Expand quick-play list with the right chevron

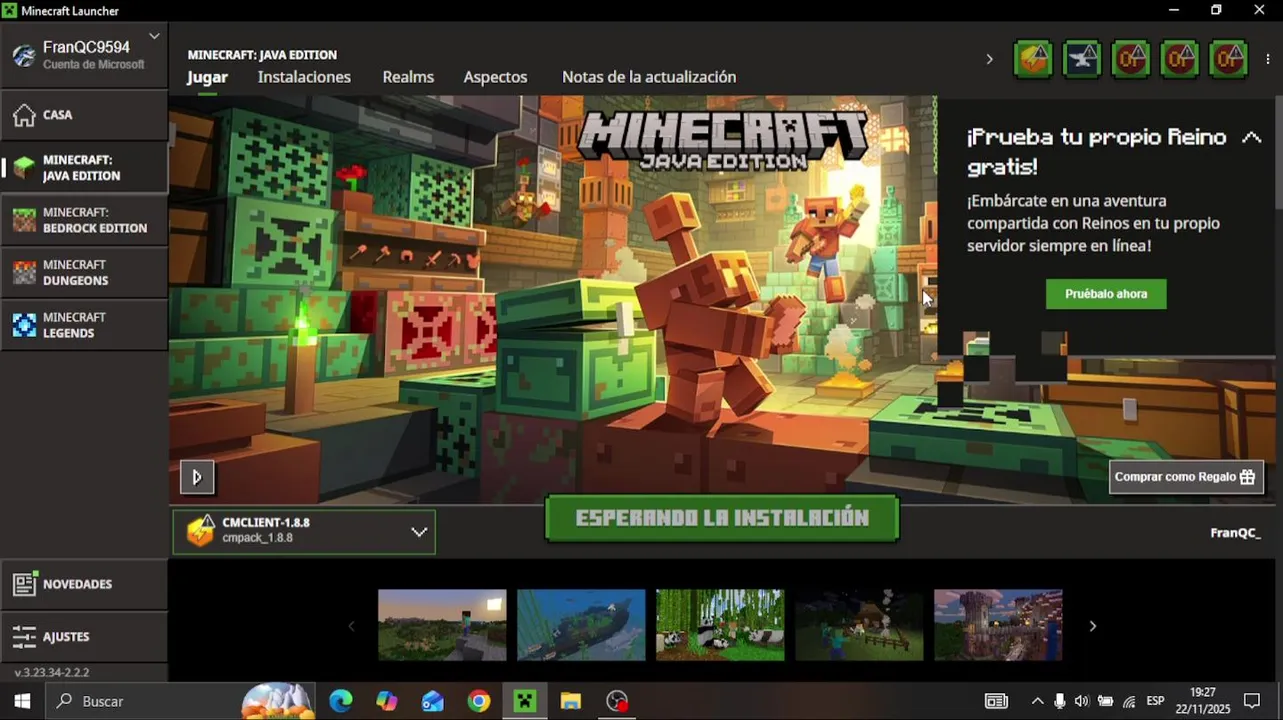click(x=989, y=59)
